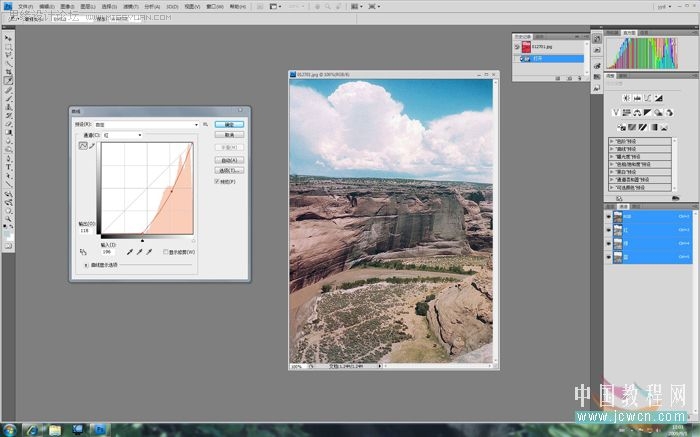
Task: Open the File menu in menu bar
Action: (x=25, y=7)
